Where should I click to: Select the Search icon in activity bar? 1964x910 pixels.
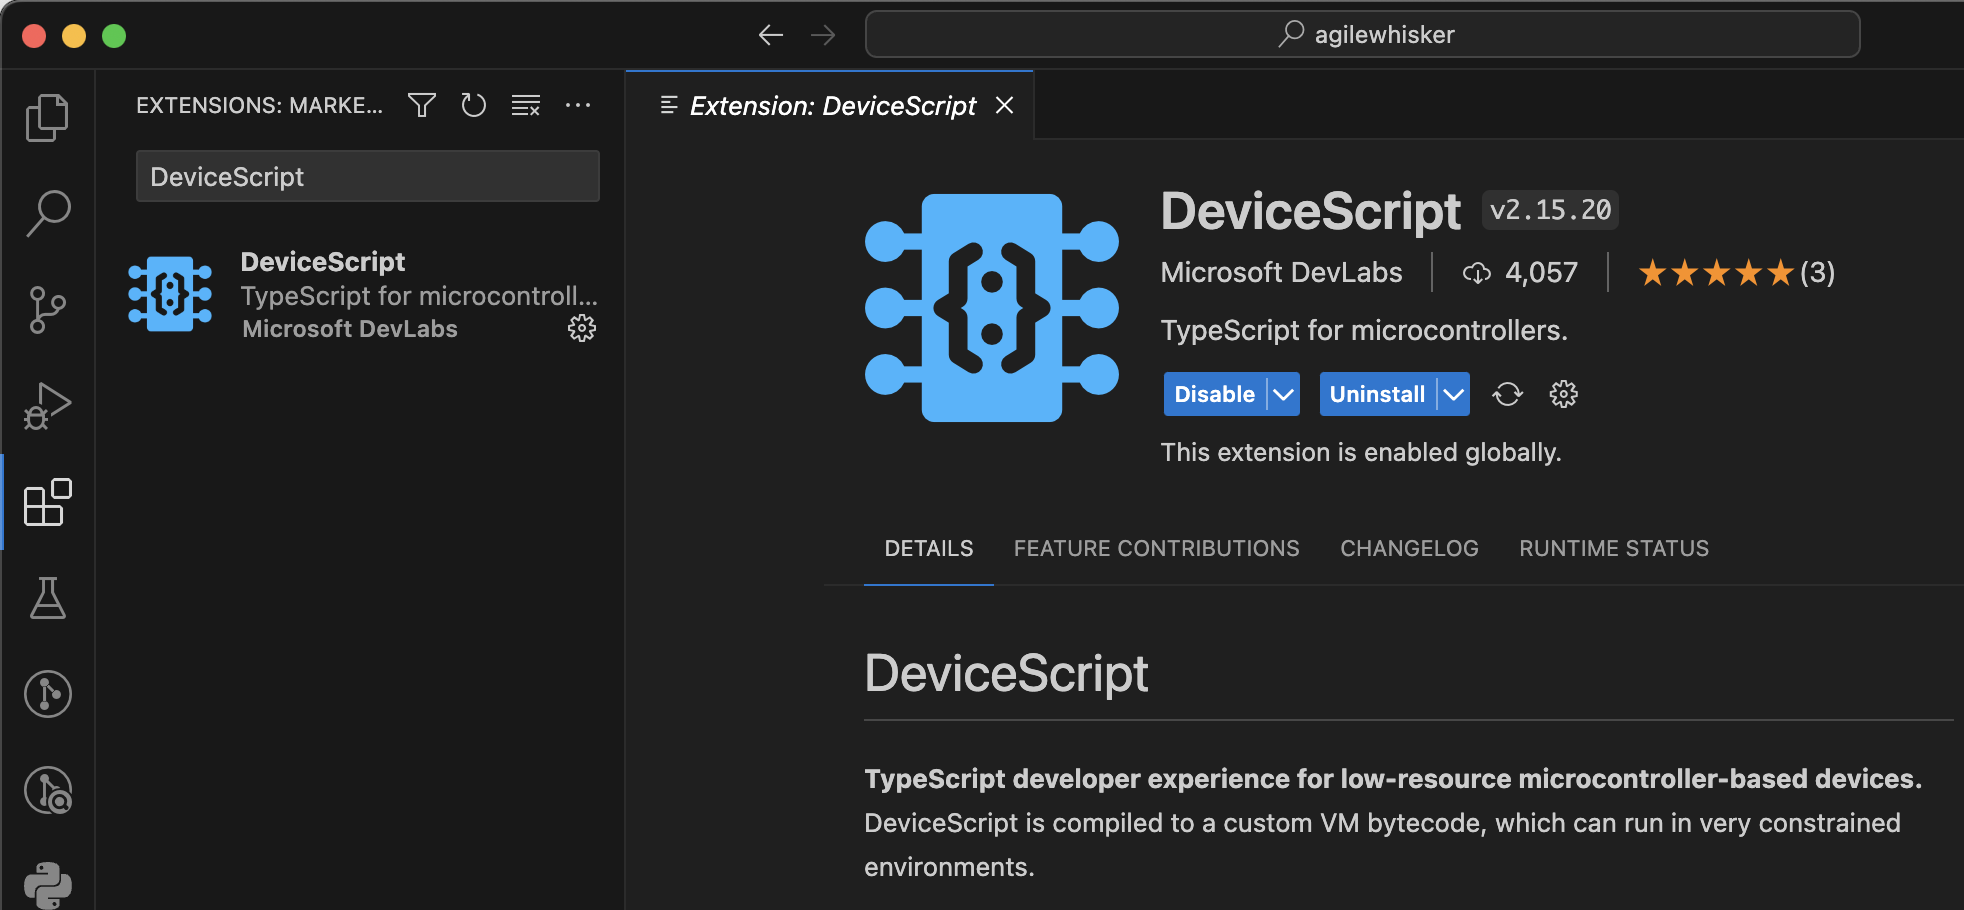pos(46,213)
